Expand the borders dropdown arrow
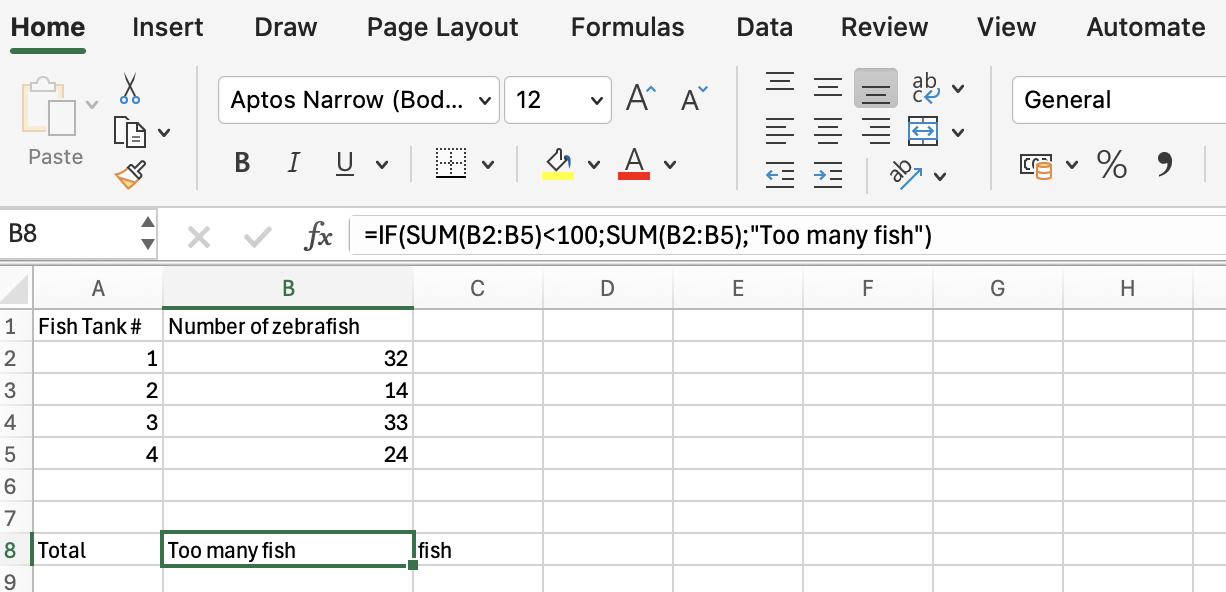This screenshot has height=592, width=1226. pyautogui.click(x=487, y=163)
